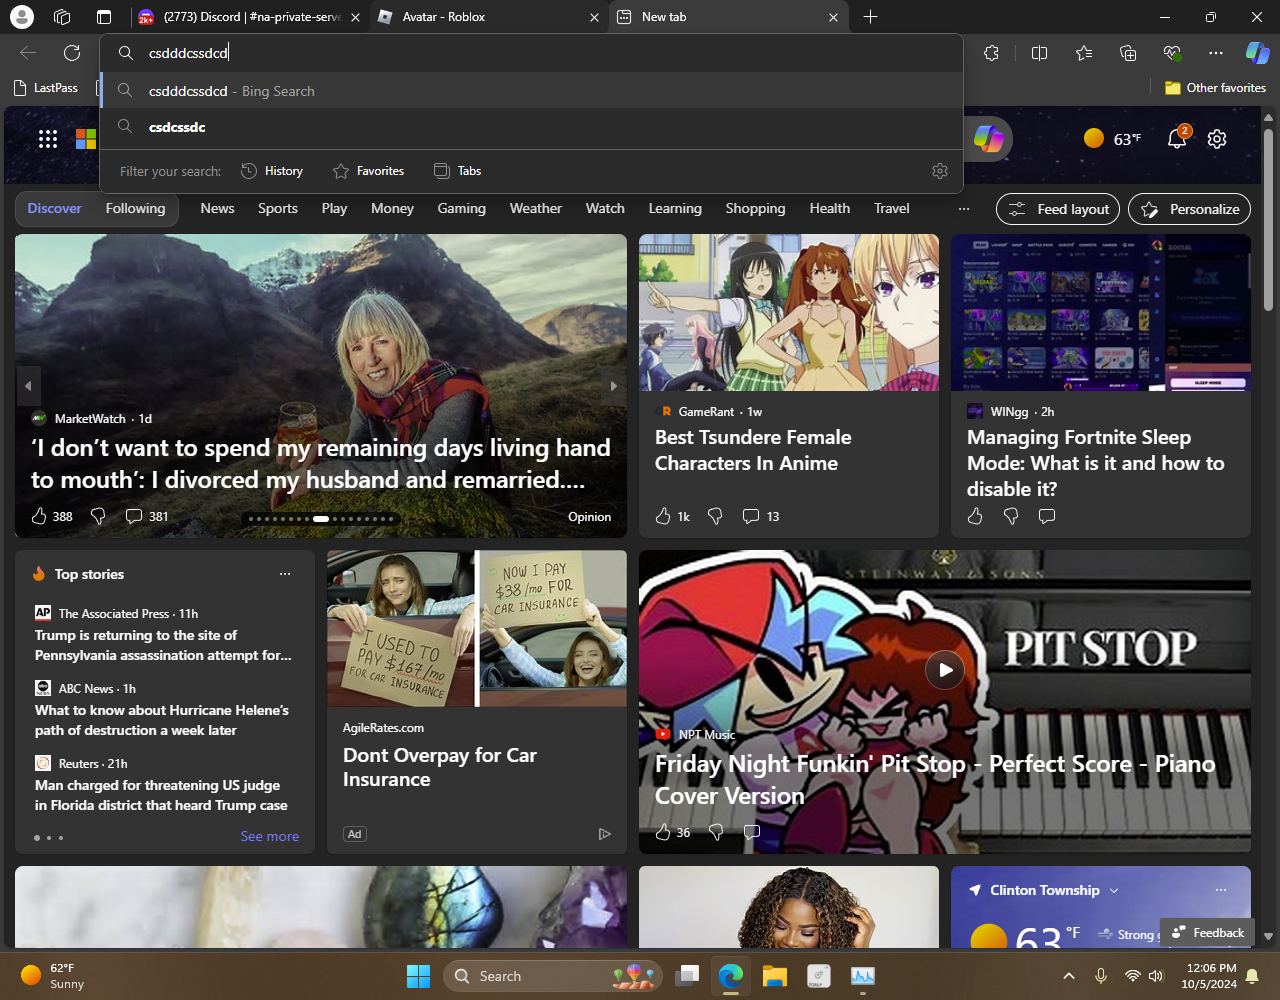This screenshot has height=1000, width=1280.
Task: Open File Explorer from the taskbar
Action: tap(775, 976)
